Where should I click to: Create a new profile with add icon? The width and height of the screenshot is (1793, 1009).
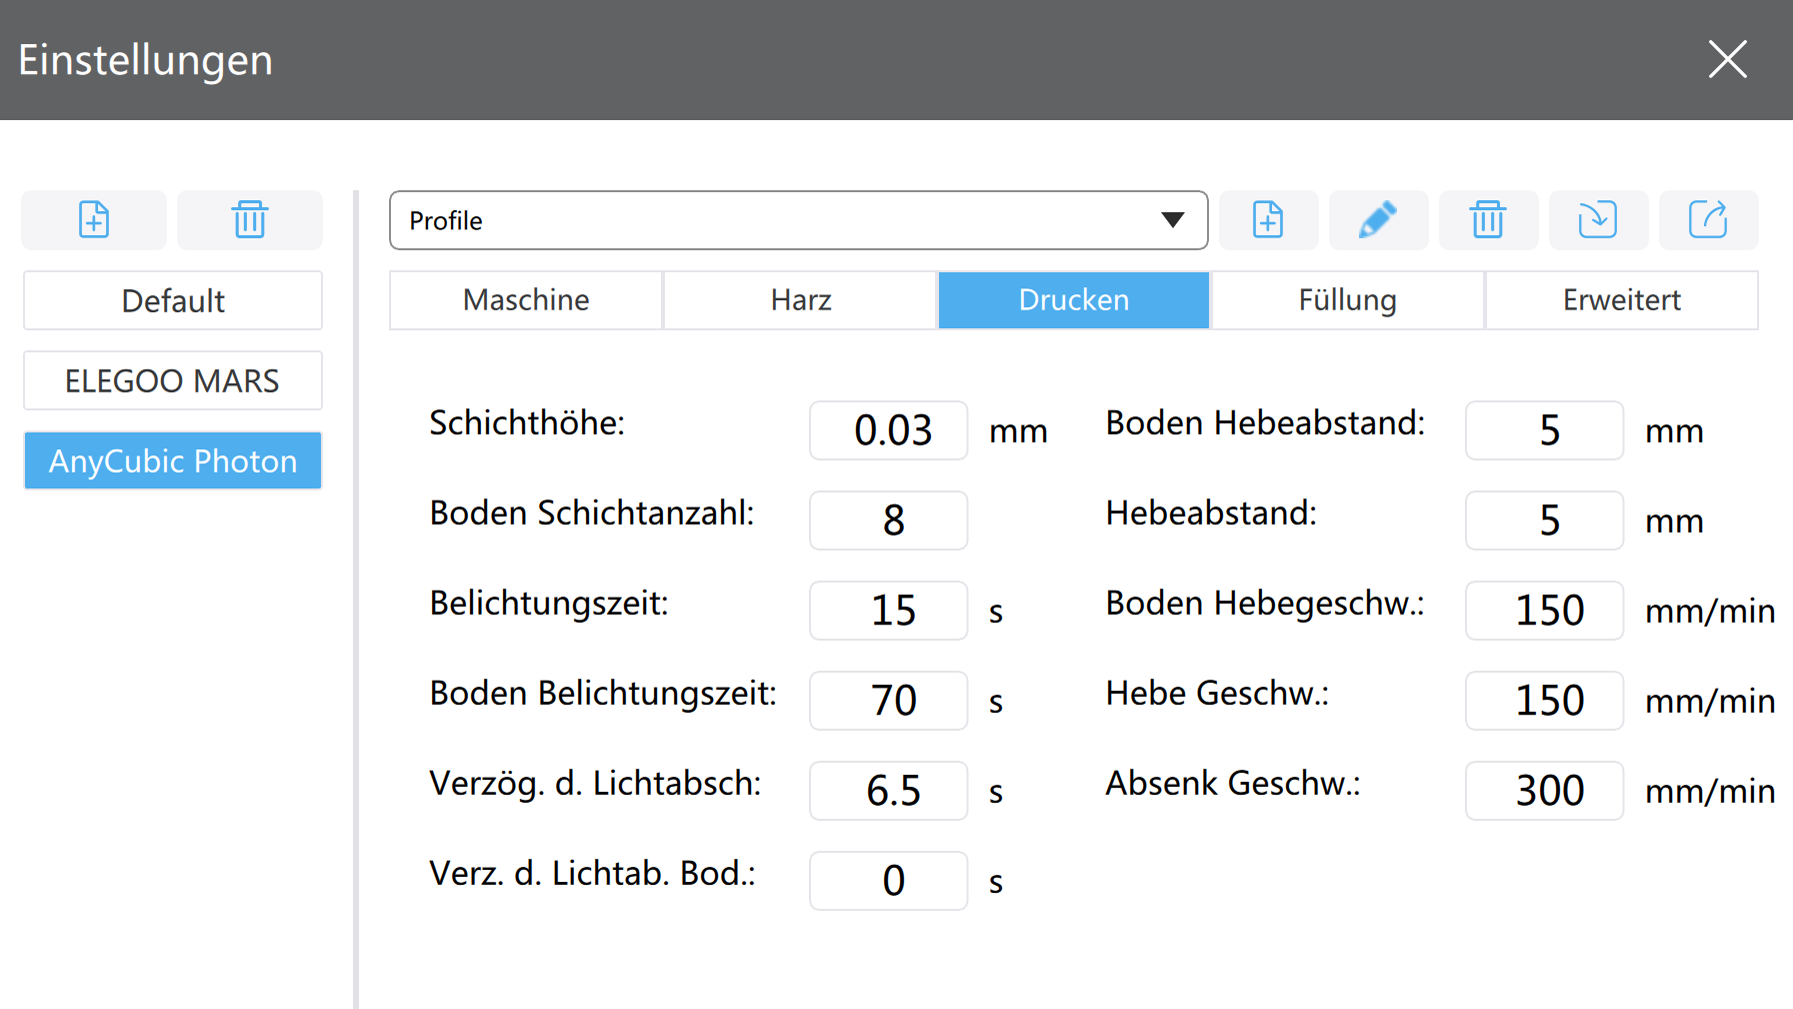1268,220
